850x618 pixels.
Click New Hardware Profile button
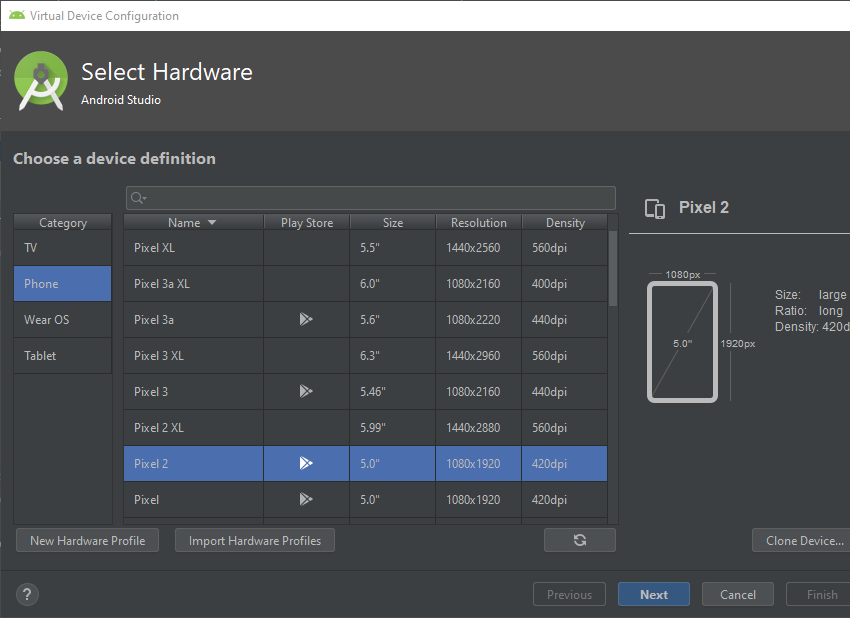pos(88,540)
